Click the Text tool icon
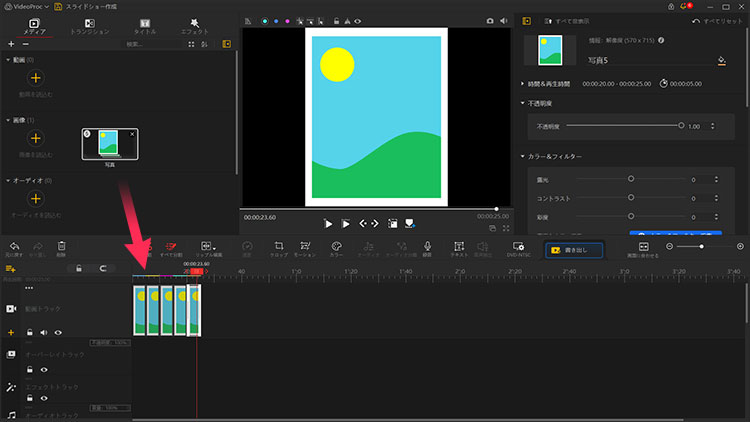Image resolution: width=750 pixels, height=422 pixels. [x=458, y=246]
